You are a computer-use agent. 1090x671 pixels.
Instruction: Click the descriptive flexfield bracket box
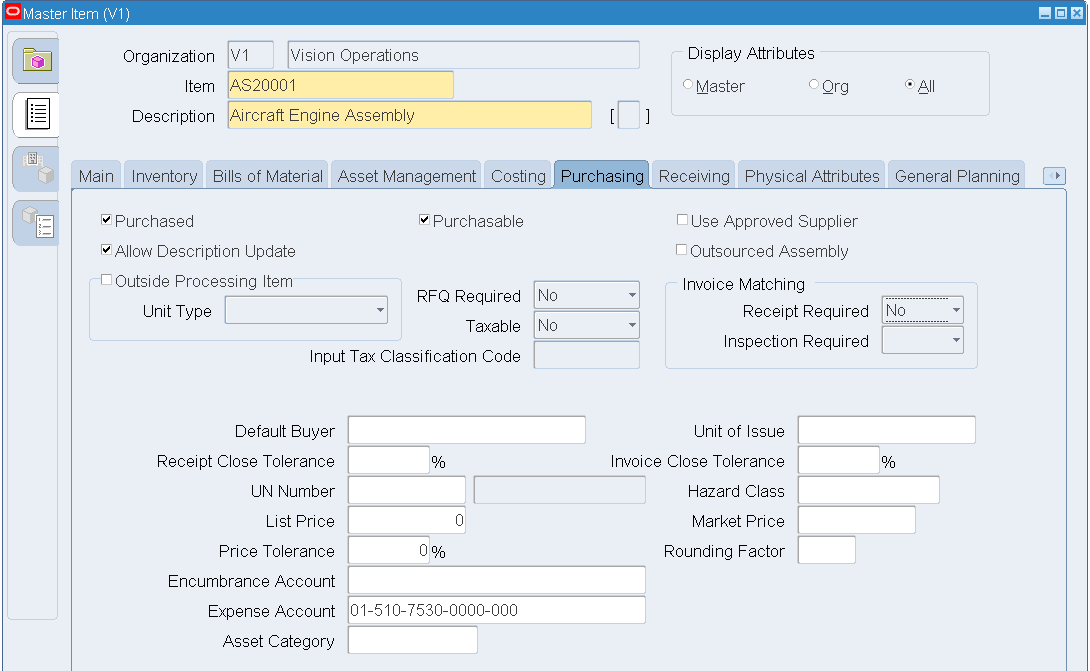628,115
